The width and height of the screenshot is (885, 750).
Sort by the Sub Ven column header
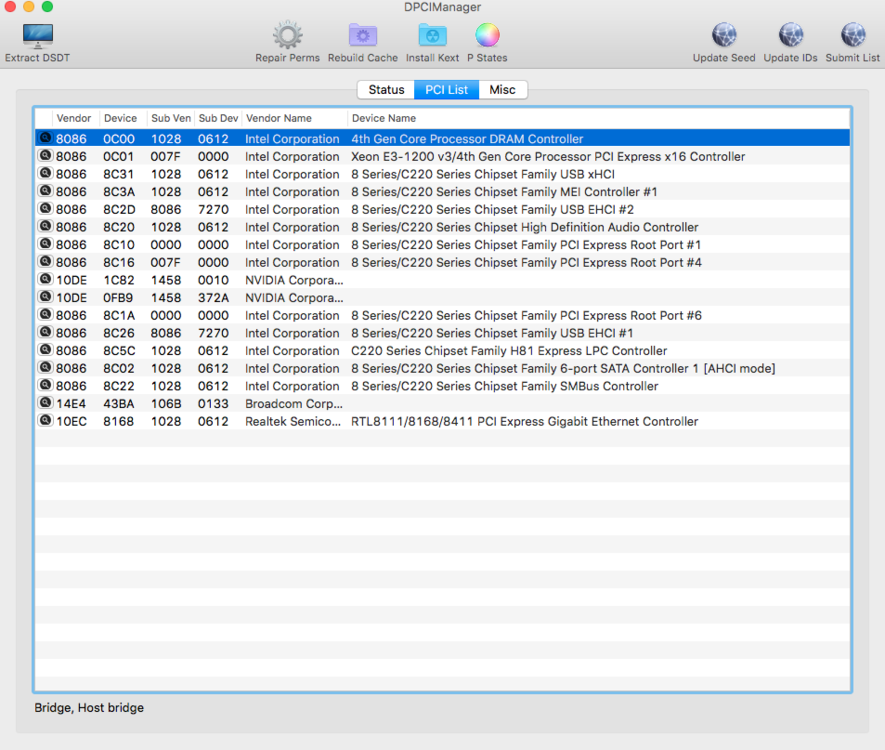tap(171, 118)
